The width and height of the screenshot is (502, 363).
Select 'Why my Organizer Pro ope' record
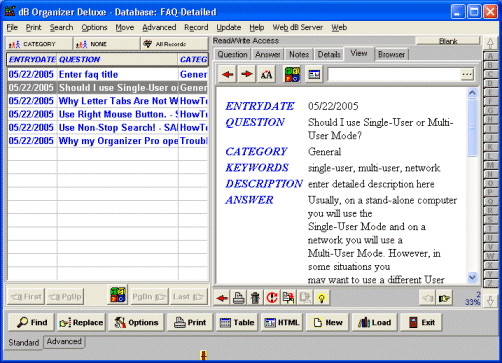[x=108, y=141]
